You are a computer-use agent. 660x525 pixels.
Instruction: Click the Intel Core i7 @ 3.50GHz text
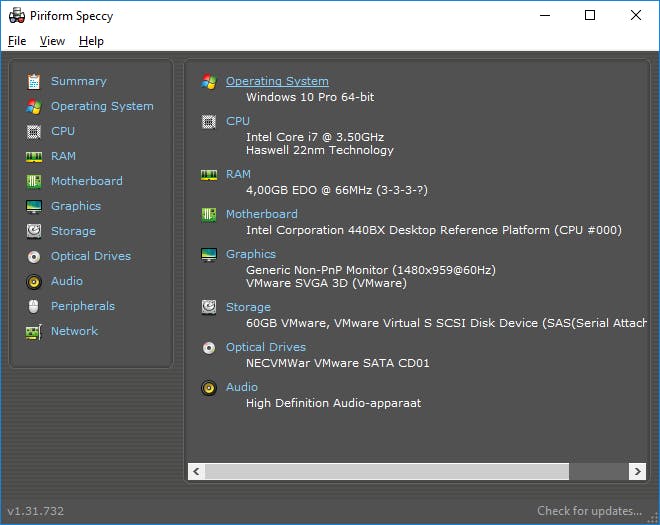click(315, 137)
